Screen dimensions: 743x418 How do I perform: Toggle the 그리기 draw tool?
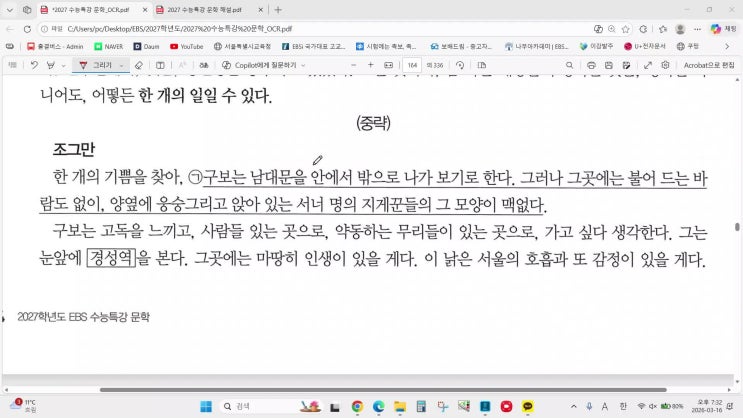click(x=97, y=65)
